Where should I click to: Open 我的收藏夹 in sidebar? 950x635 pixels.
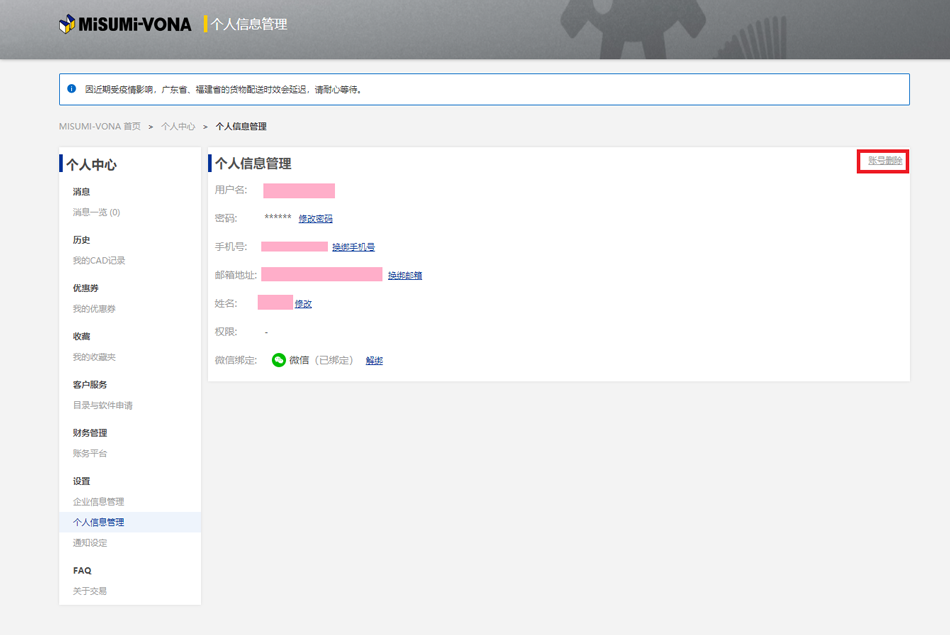pyautogui.click(x=94, y=357)
